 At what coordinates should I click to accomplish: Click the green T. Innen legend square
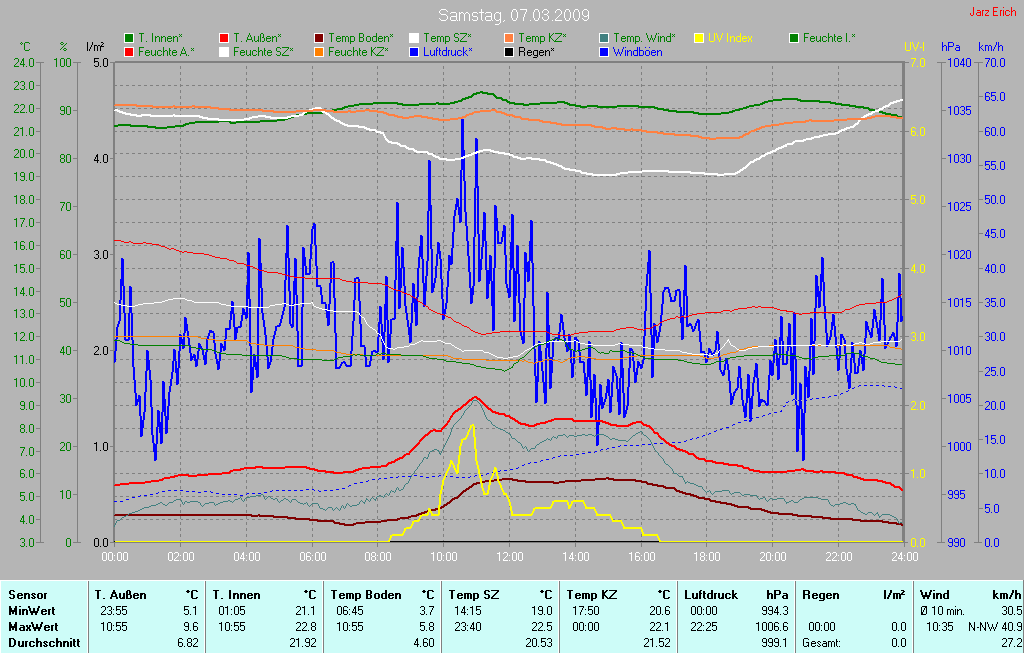coord(129,38)
